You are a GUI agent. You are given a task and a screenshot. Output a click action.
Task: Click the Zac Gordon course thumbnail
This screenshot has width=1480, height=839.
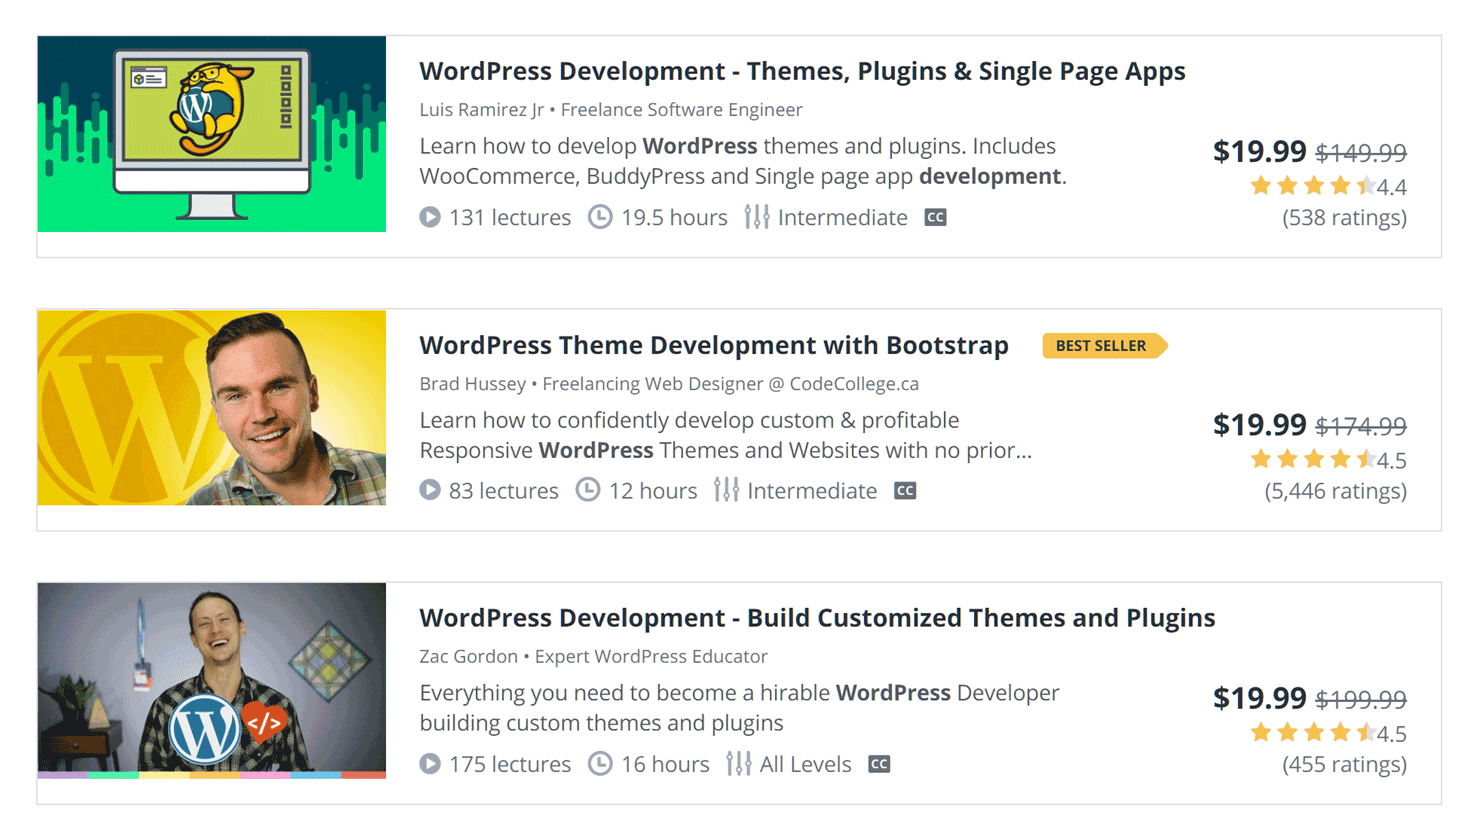pos(212,680)
